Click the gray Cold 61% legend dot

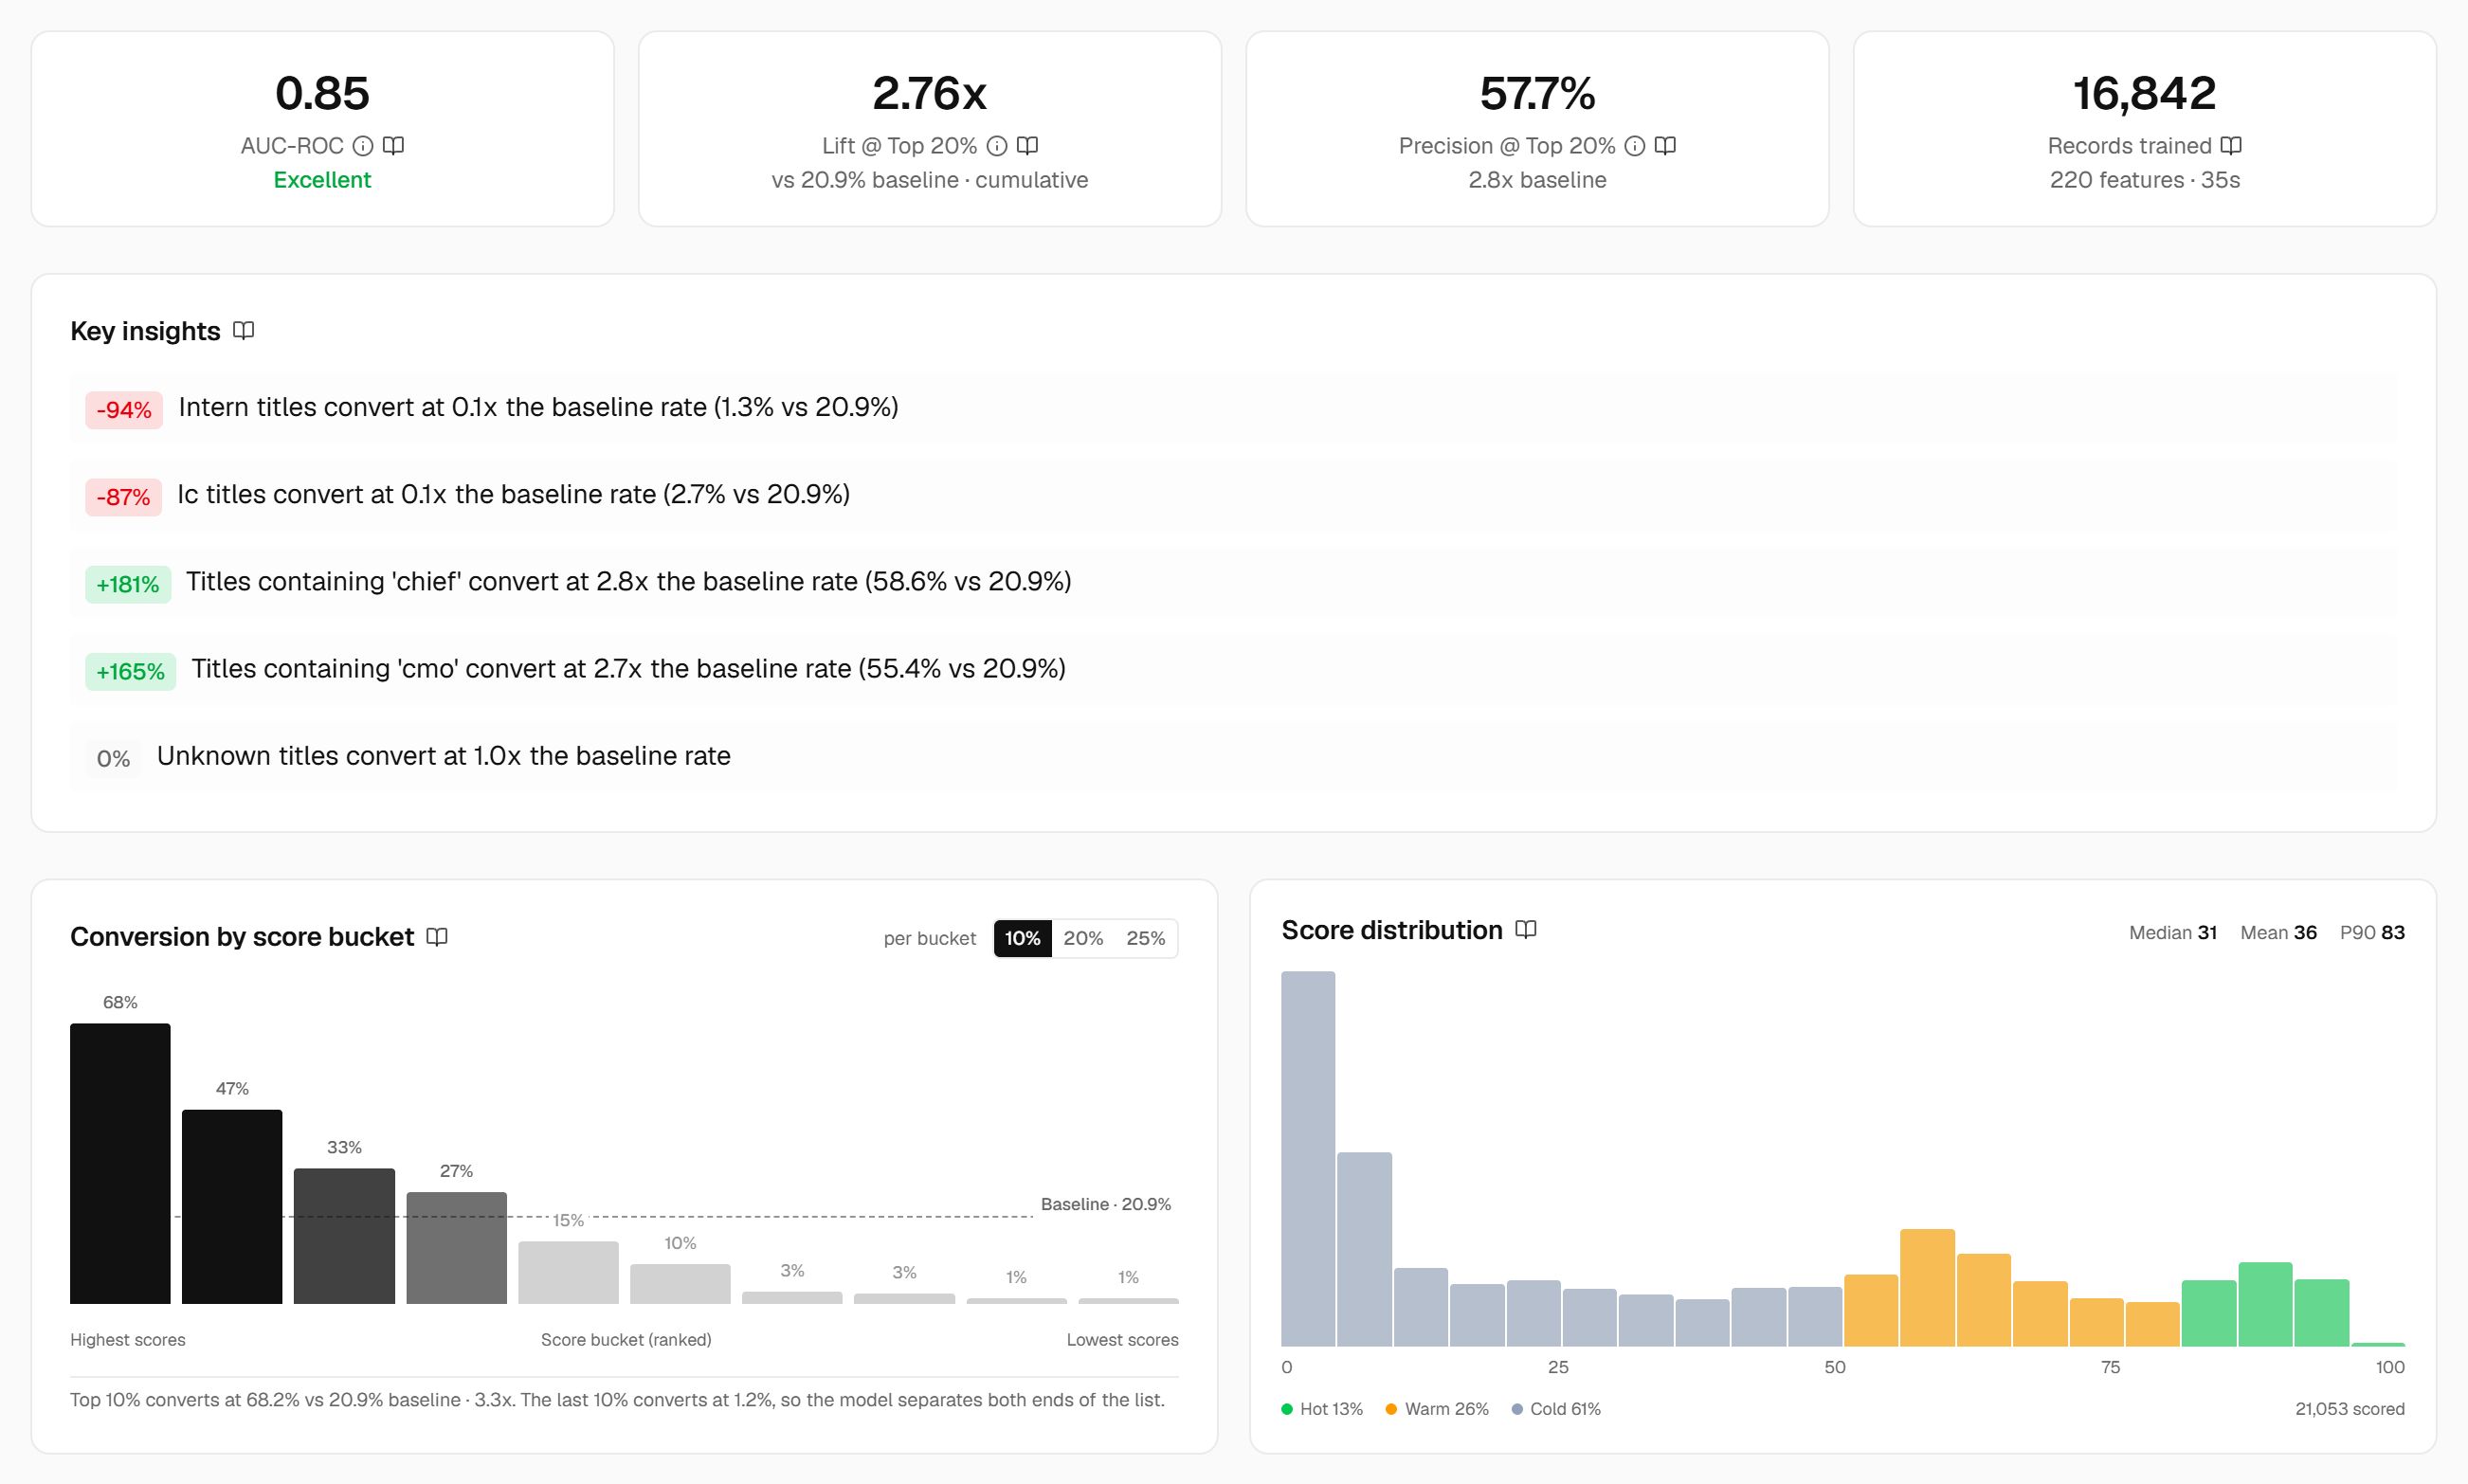(x=1517, y=1409)
